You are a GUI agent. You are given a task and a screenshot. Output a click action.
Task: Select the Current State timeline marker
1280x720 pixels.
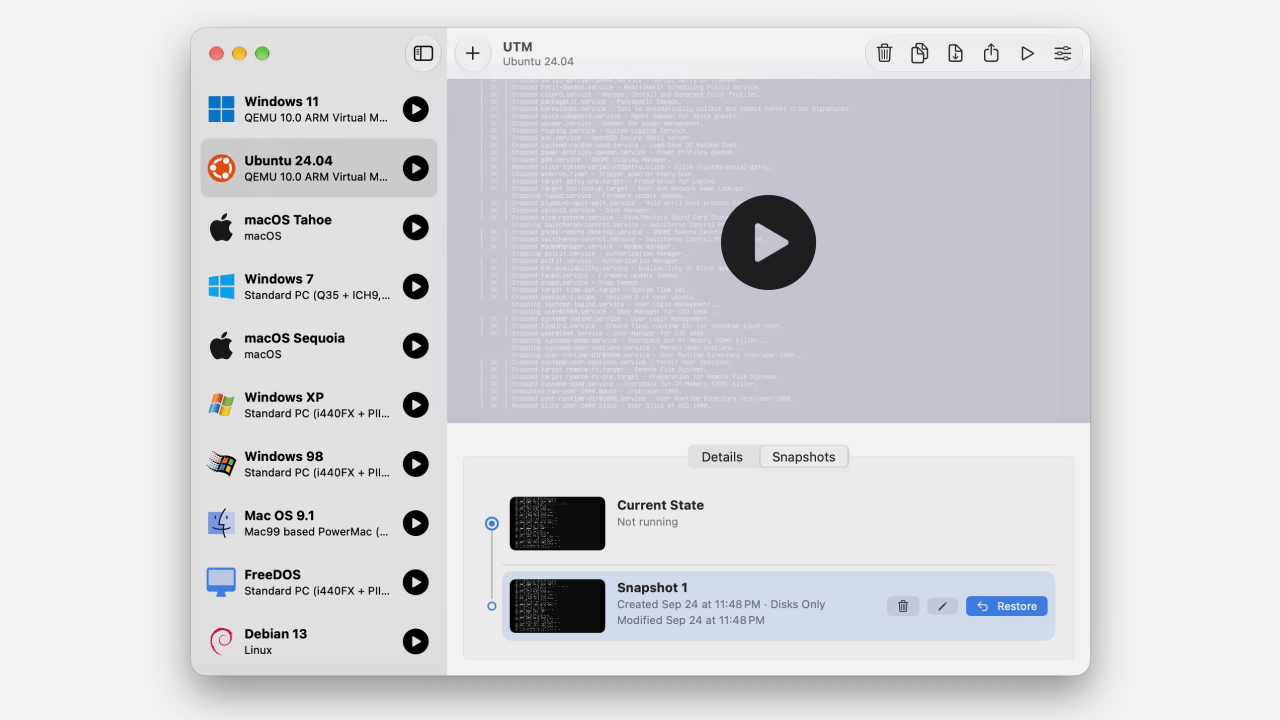click(491, 523)
